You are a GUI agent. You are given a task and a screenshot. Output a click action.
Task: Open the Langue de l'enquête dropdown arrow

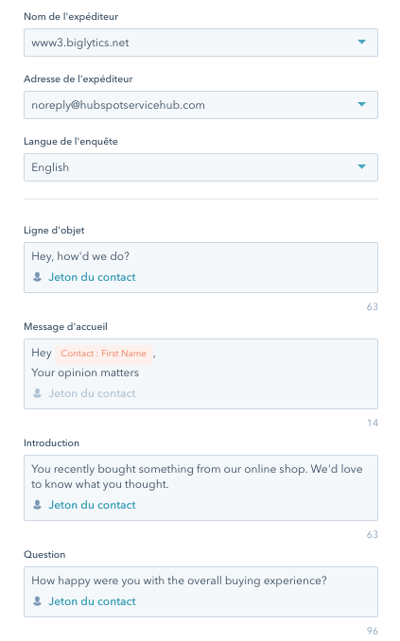[x=362, y=167]
